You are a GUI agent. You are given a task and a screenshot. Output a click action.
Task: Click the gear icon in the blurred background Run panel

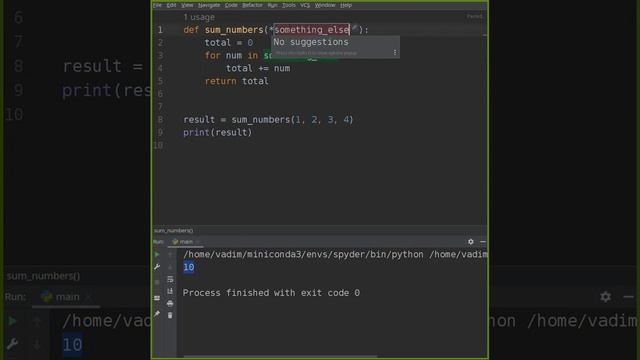(606, 297)
